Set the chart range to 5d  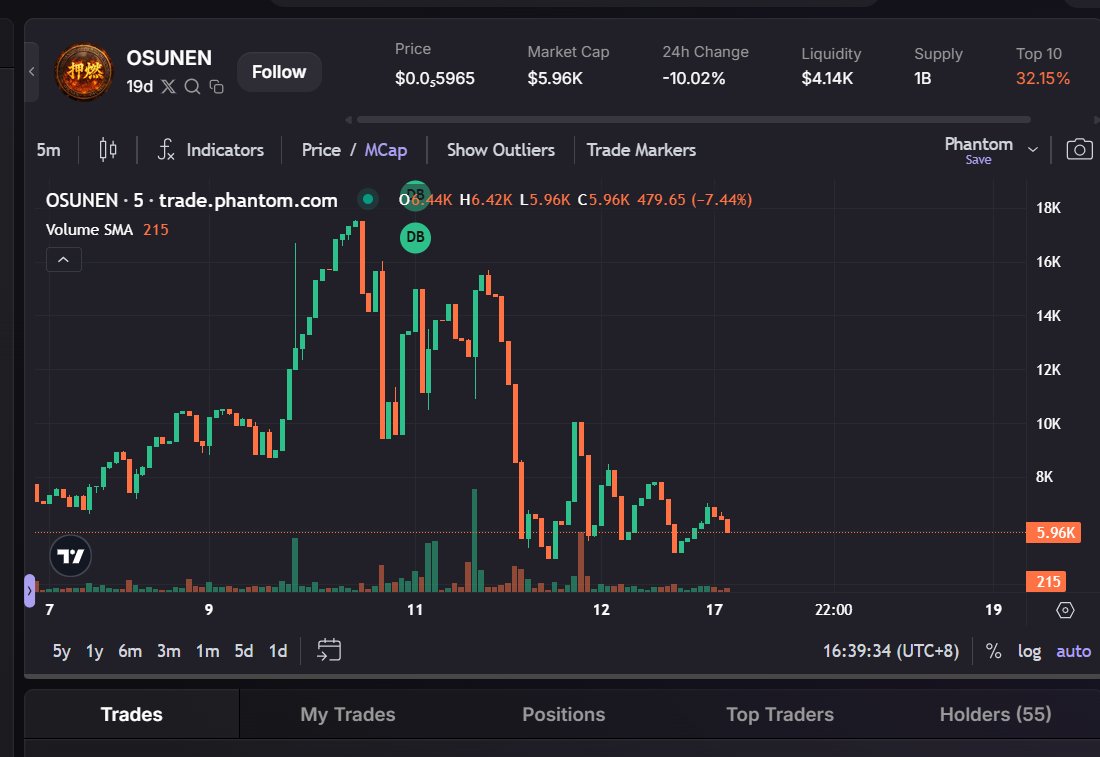pos(243,651)
